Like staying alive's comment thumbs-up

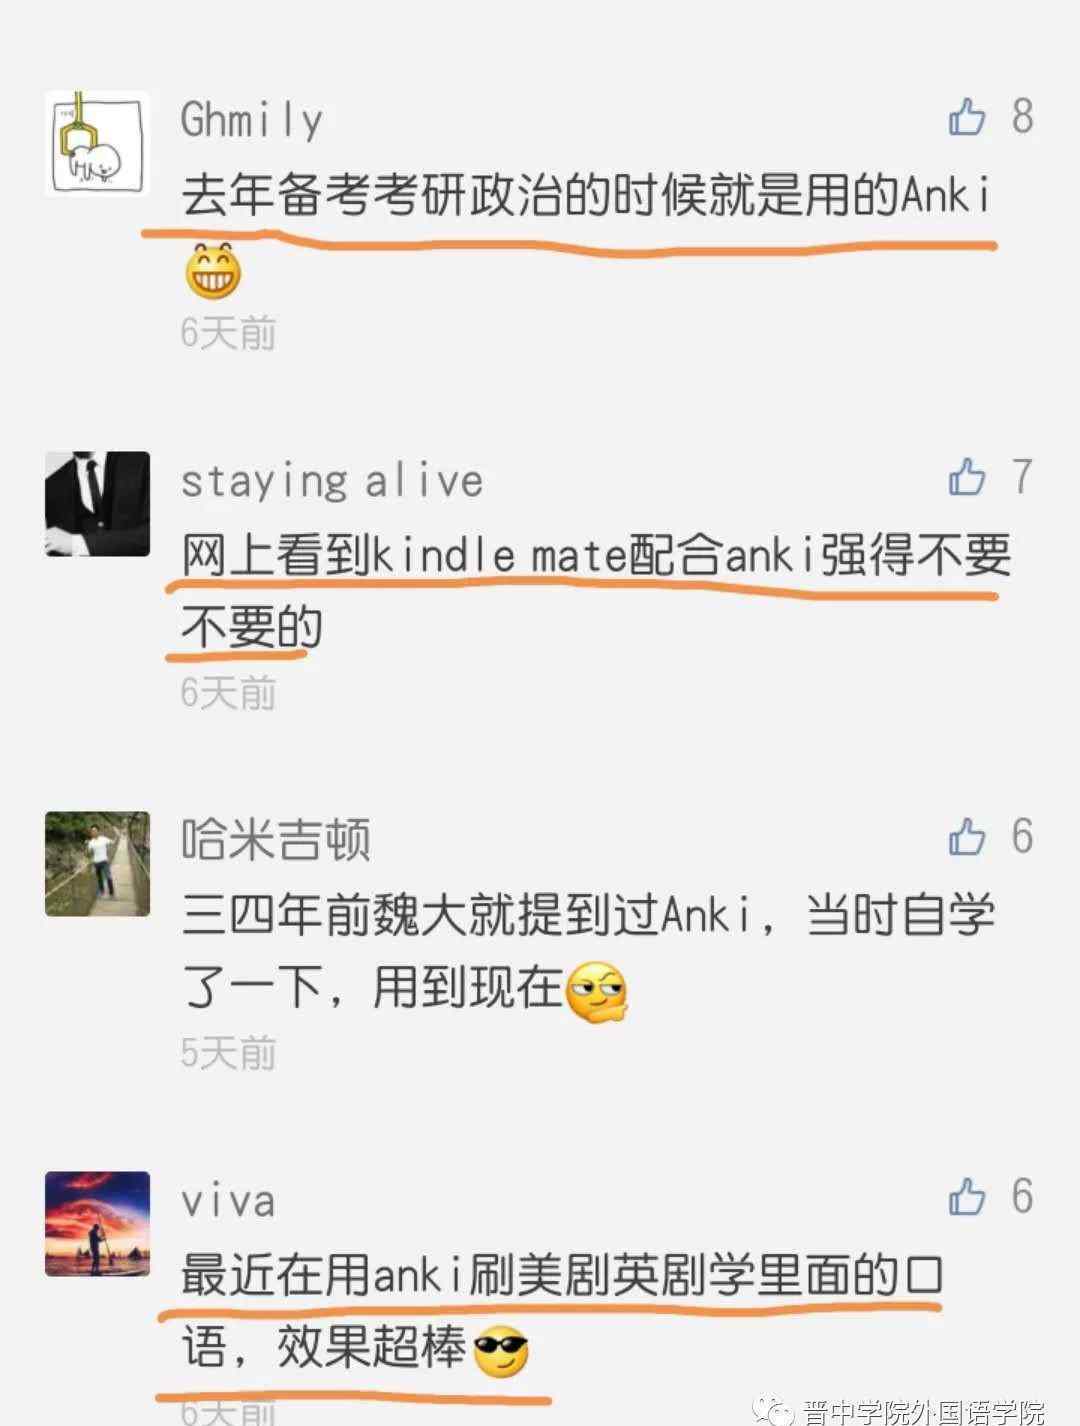coord(967,477)
